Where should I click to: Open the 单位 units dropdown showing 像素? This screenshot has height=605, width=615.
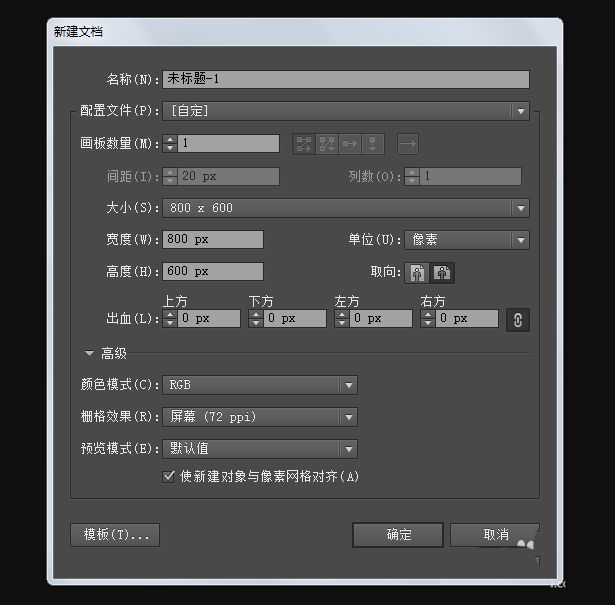467,240
